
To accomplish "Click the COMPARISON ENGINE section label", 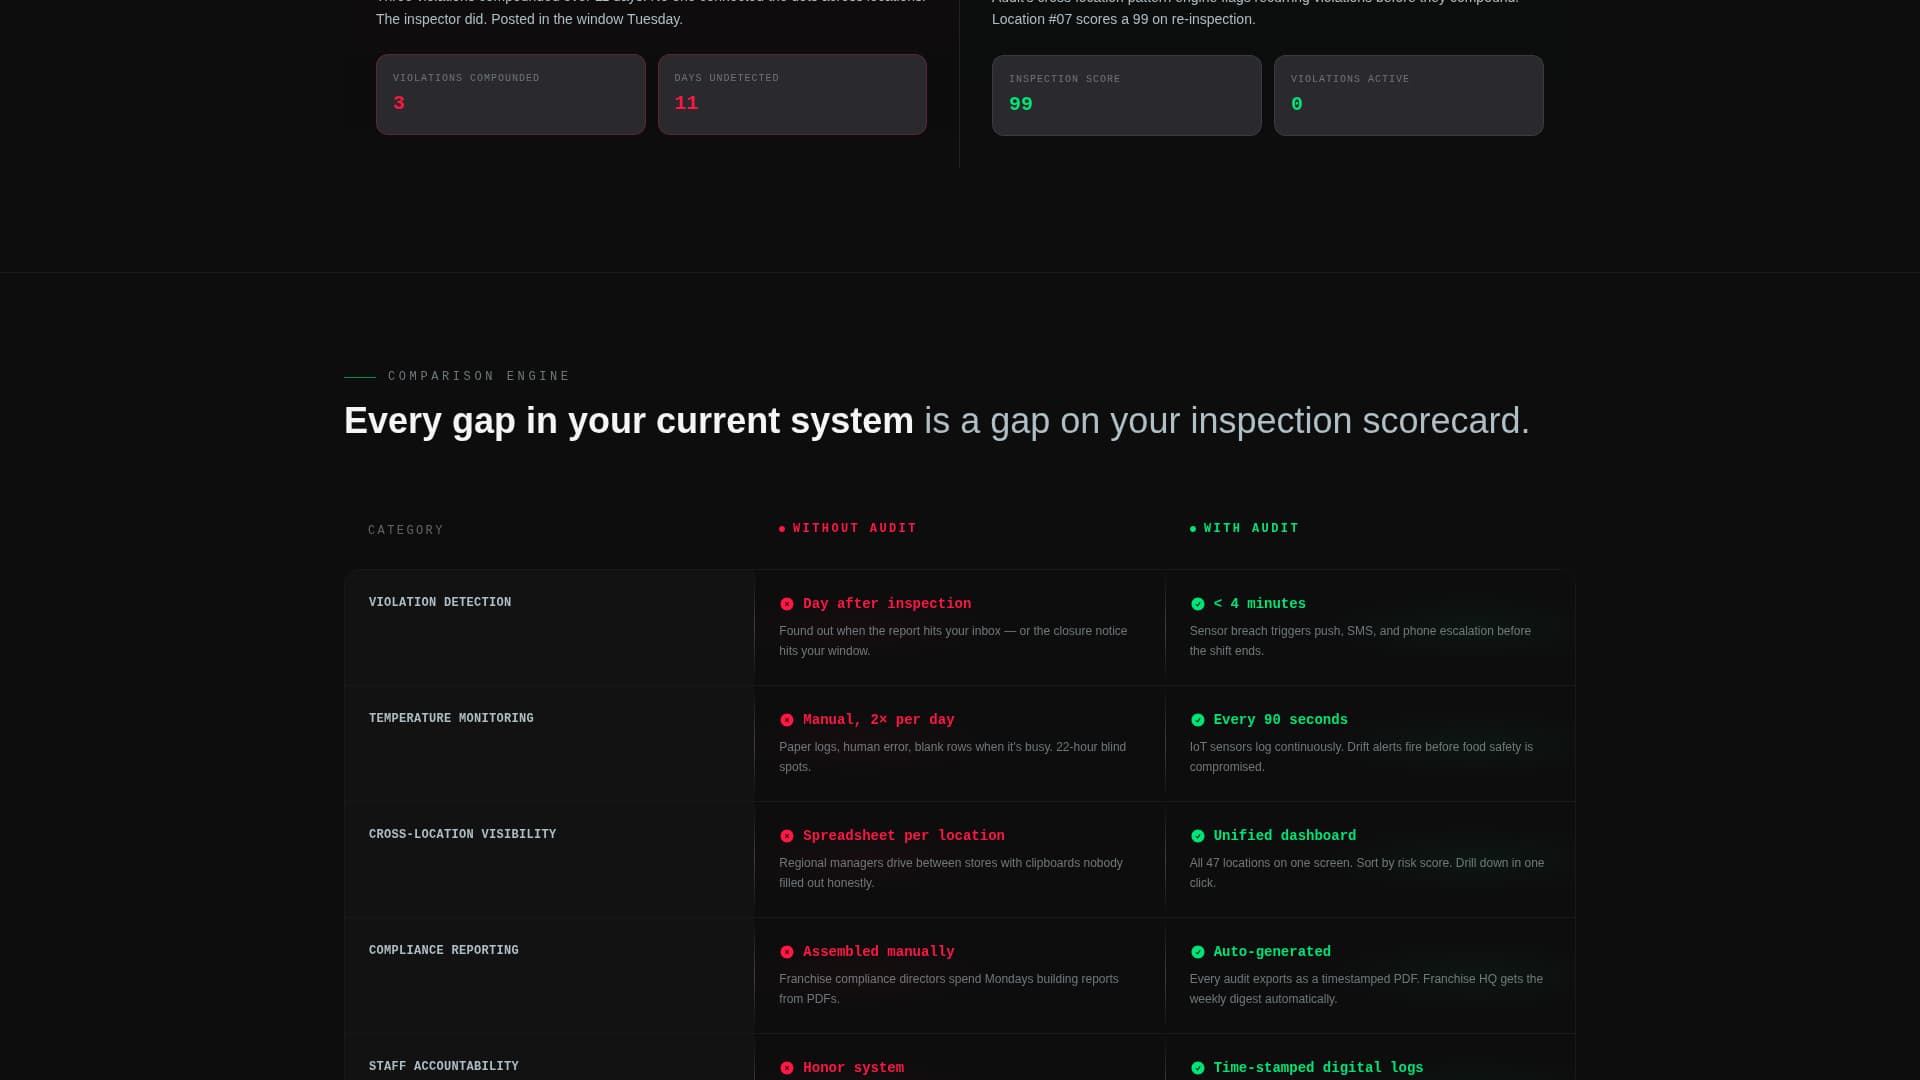I will tap(477, 376).
